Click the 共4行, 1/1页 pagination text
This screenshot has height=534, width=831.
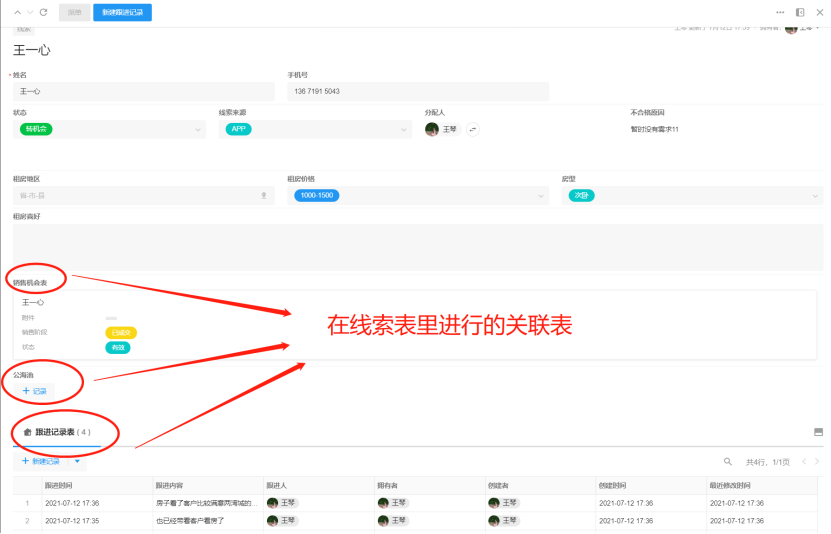767,462
